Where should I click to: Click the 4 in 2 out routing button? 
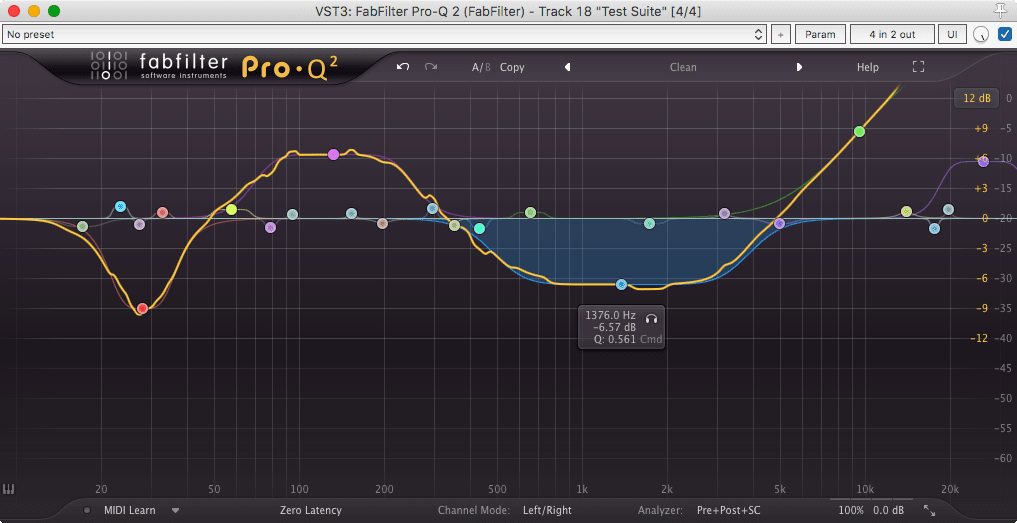tap(892, 34)
